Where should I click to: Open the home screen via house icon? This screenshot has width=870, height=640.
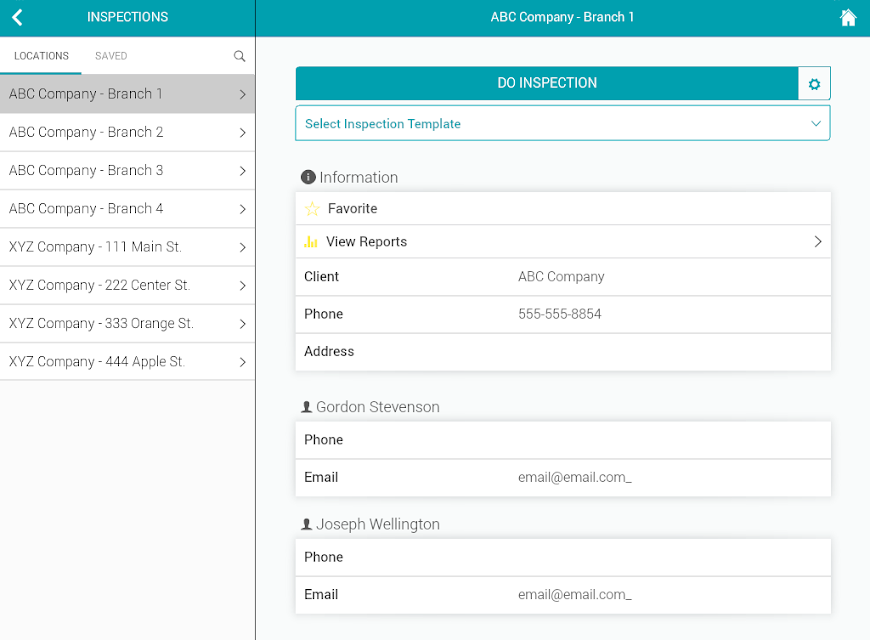[847, 18]
